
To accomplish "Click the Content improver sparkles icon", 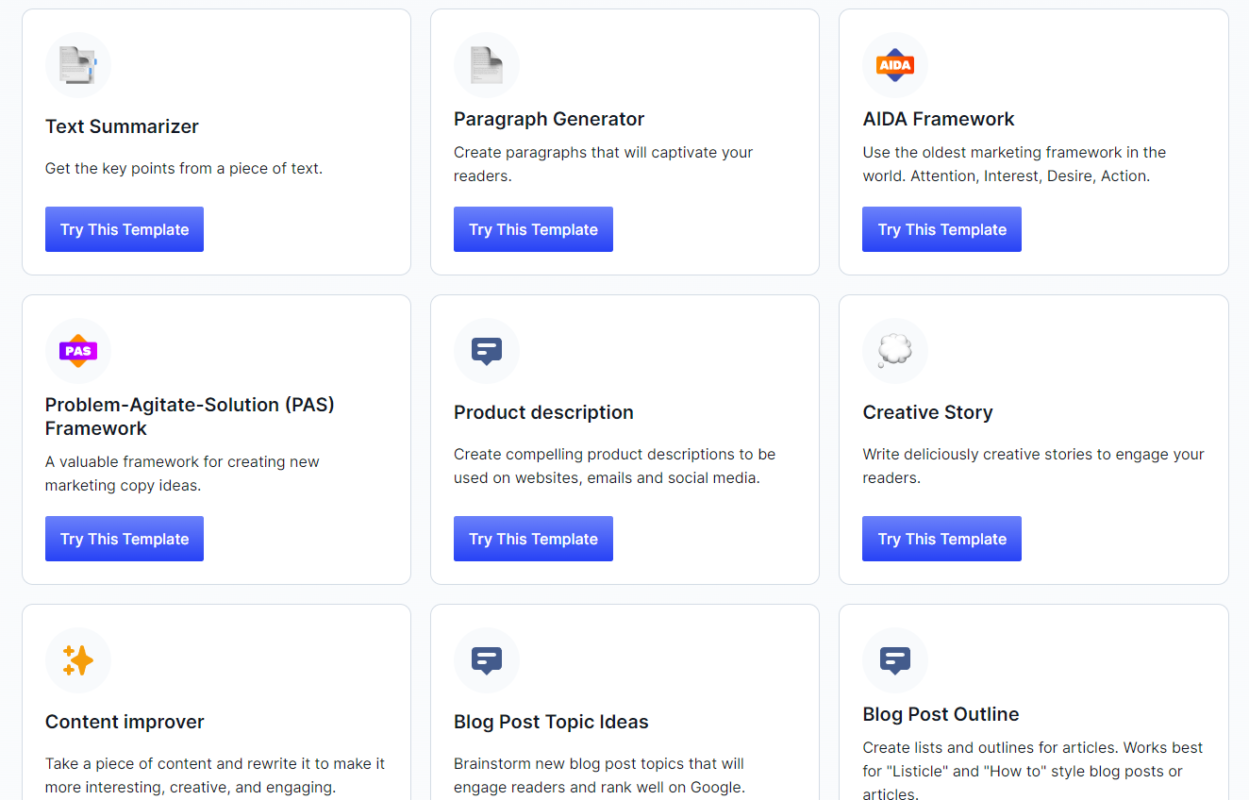I will coord(78,661).
